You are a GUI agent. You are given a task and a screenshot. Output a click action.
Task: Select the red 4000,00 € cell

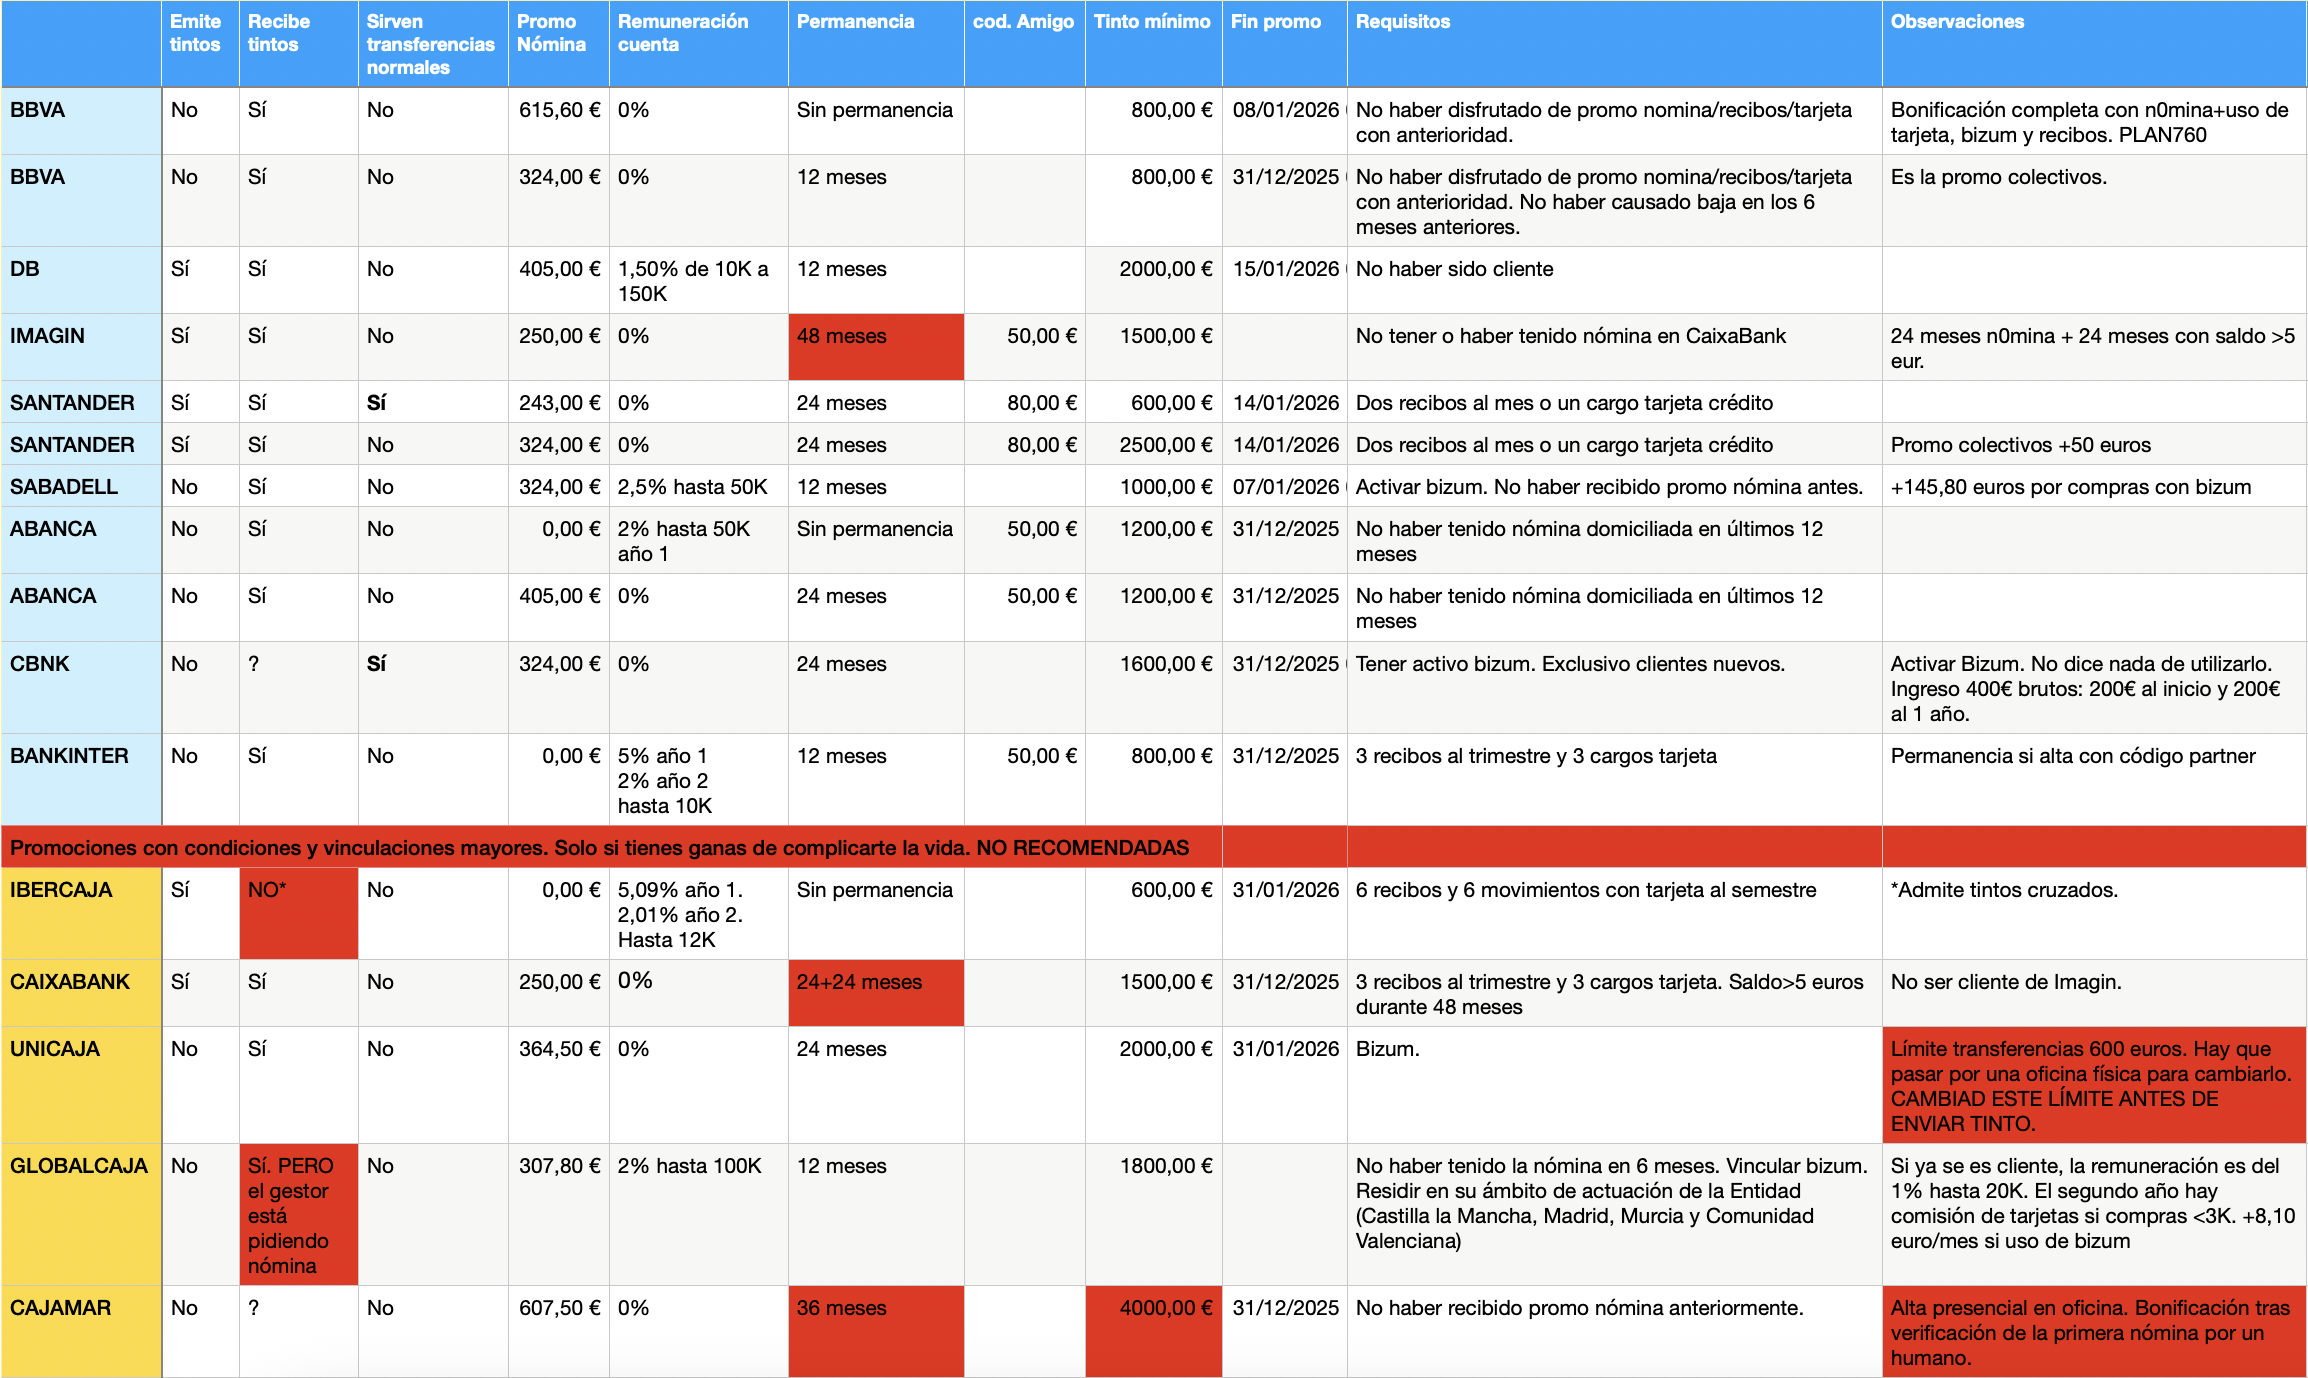coord(1153,1330)
